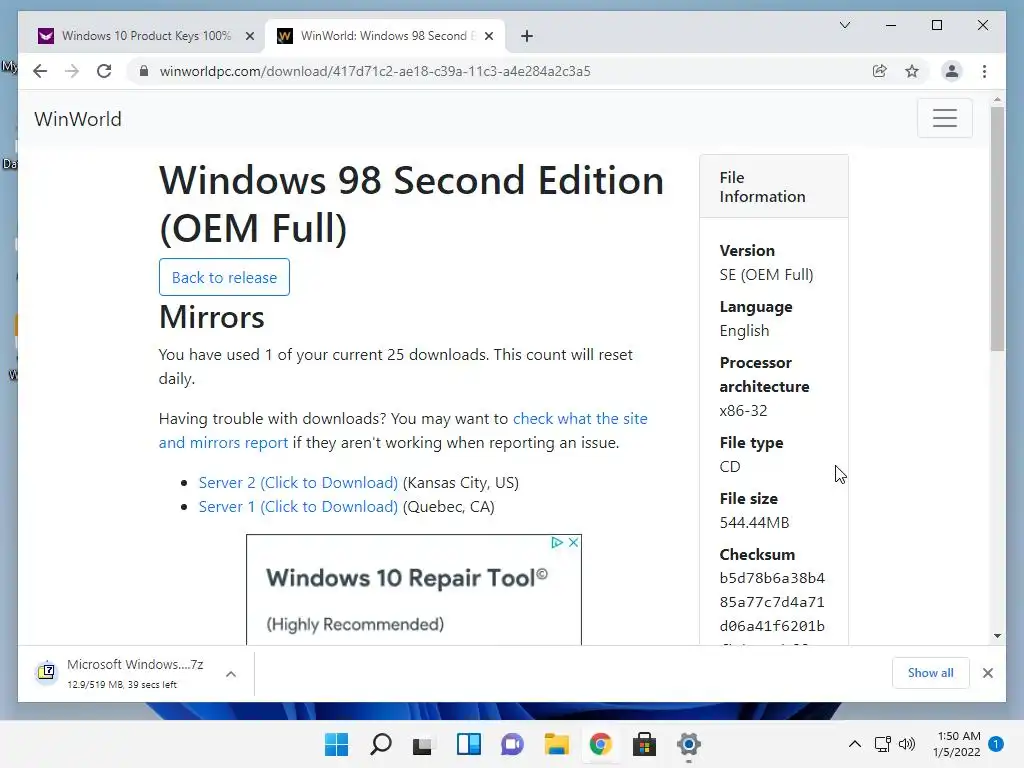Open Chrome three-dot menu
This screenshot has height=768, width=1024.
pyautogui.click(x=984, y=71)
